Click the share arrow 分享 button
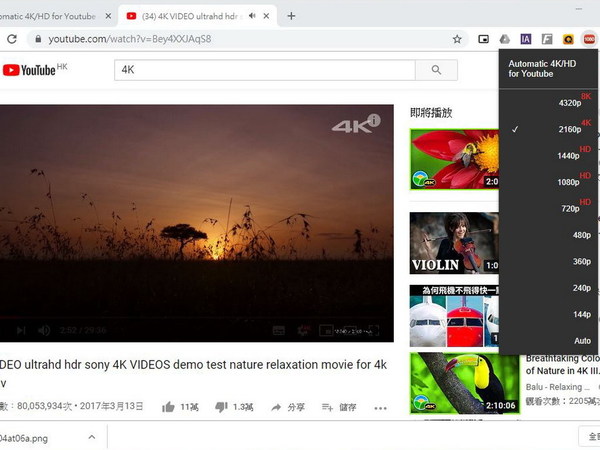Screen dimensions: 600x450 (x=288, y=408)
